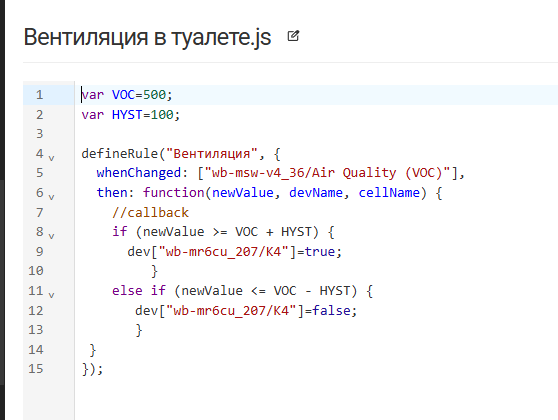Image resolution: width=558 pixels, height=420 pixels.
Task: Fold the if newValue >= block arrow
Action: [x=51, y=236]
